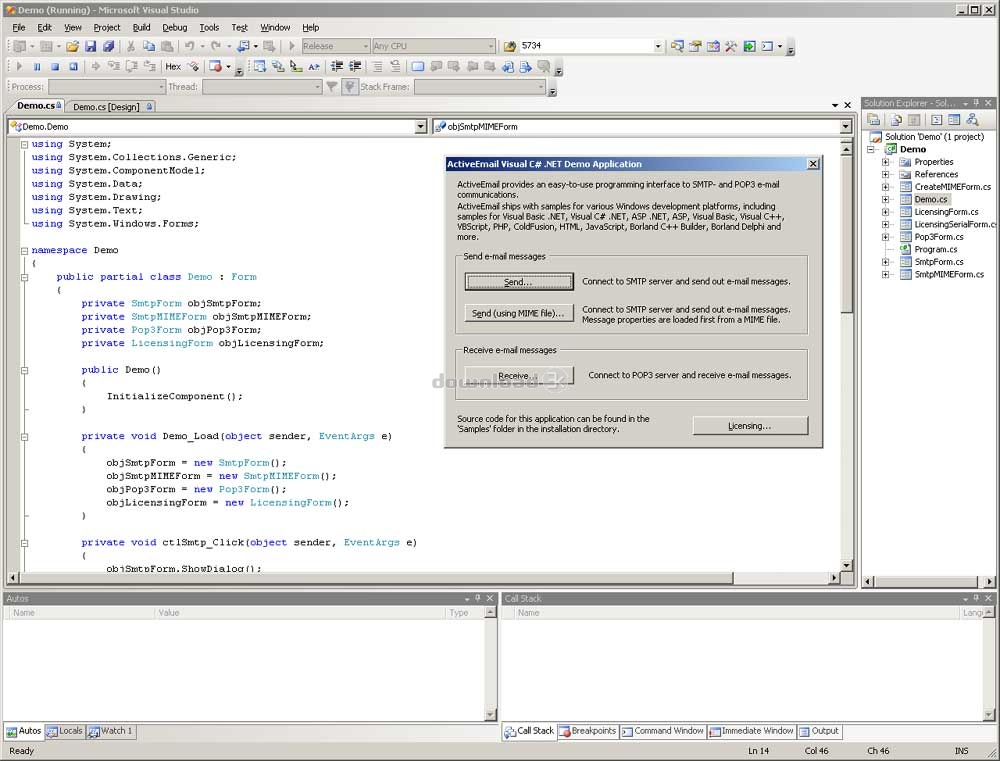
Task: Click the Save All icon
Action: click(108, 46)
